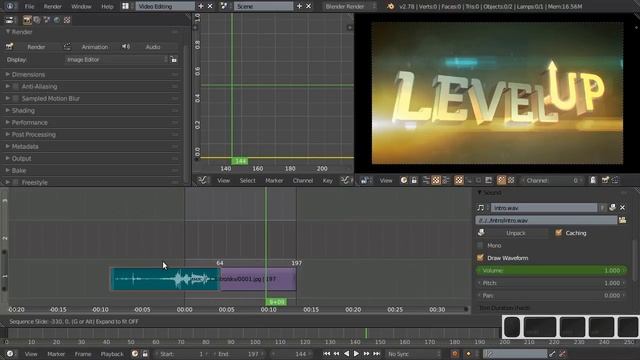Image resolution: width=640 pixels, height=360 pixels.
Task: Jump to the previous keyframe
Action: pyautogui.click(x=336, y=354)
